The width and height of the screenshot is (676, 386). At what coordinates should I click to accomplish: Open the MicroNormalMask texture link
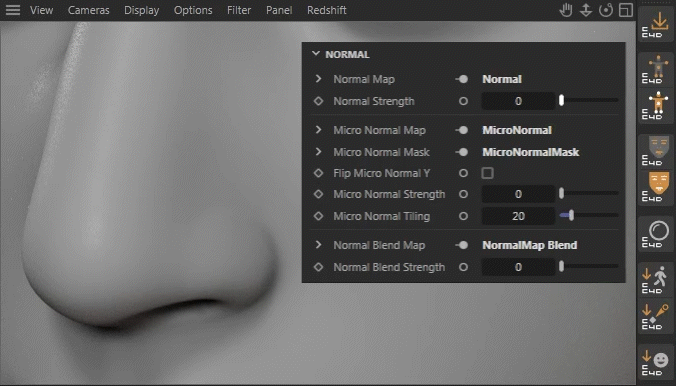(530, 152)
